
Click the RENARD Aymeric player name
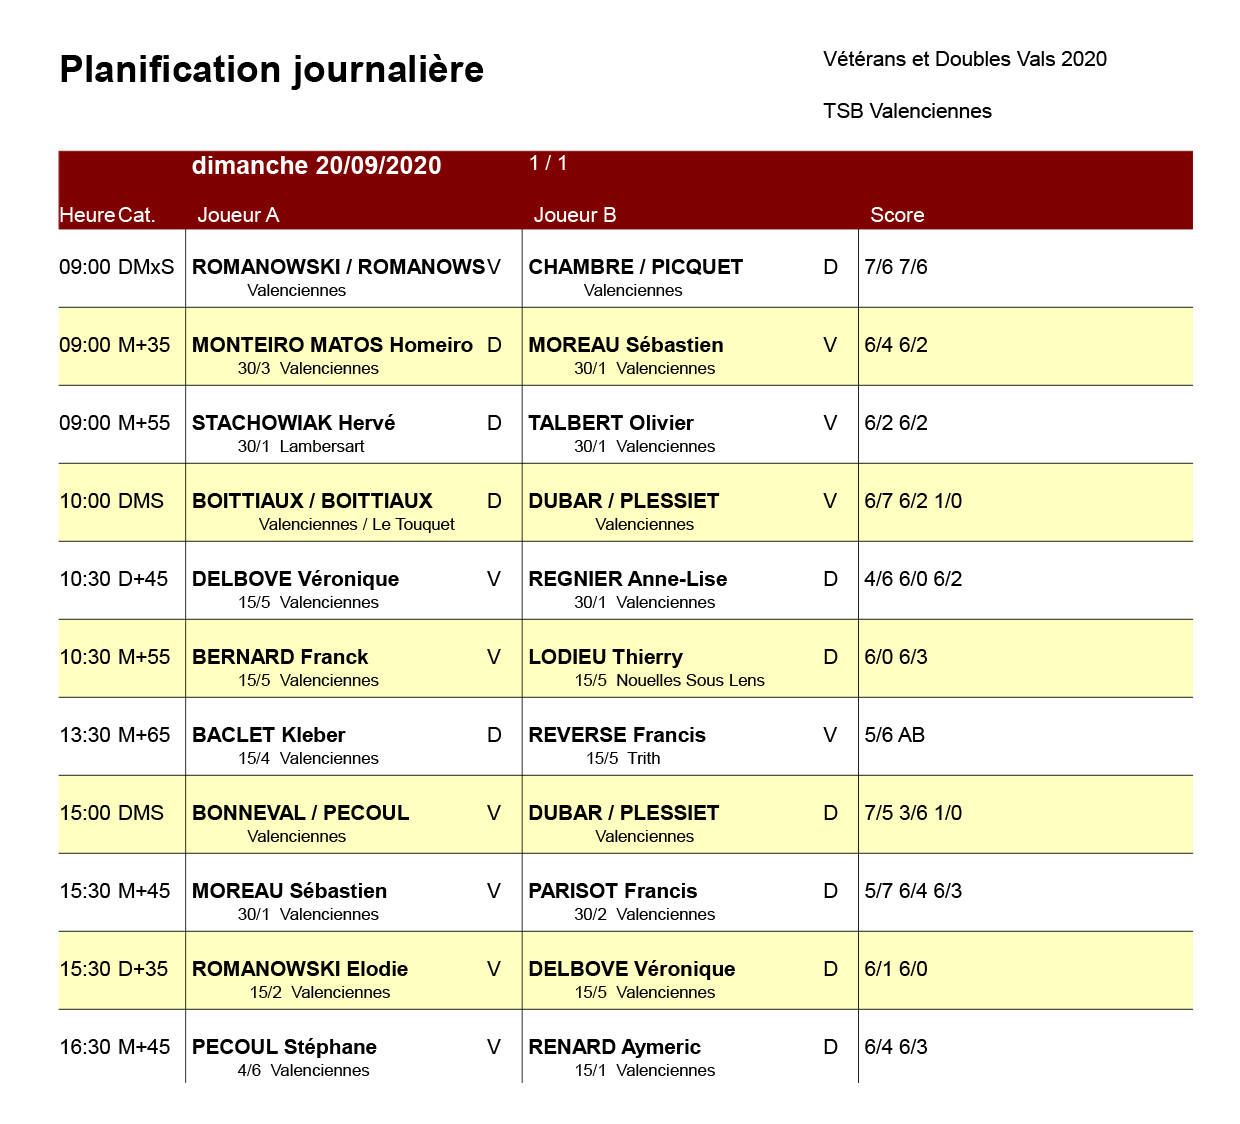tap(614, 1047)
